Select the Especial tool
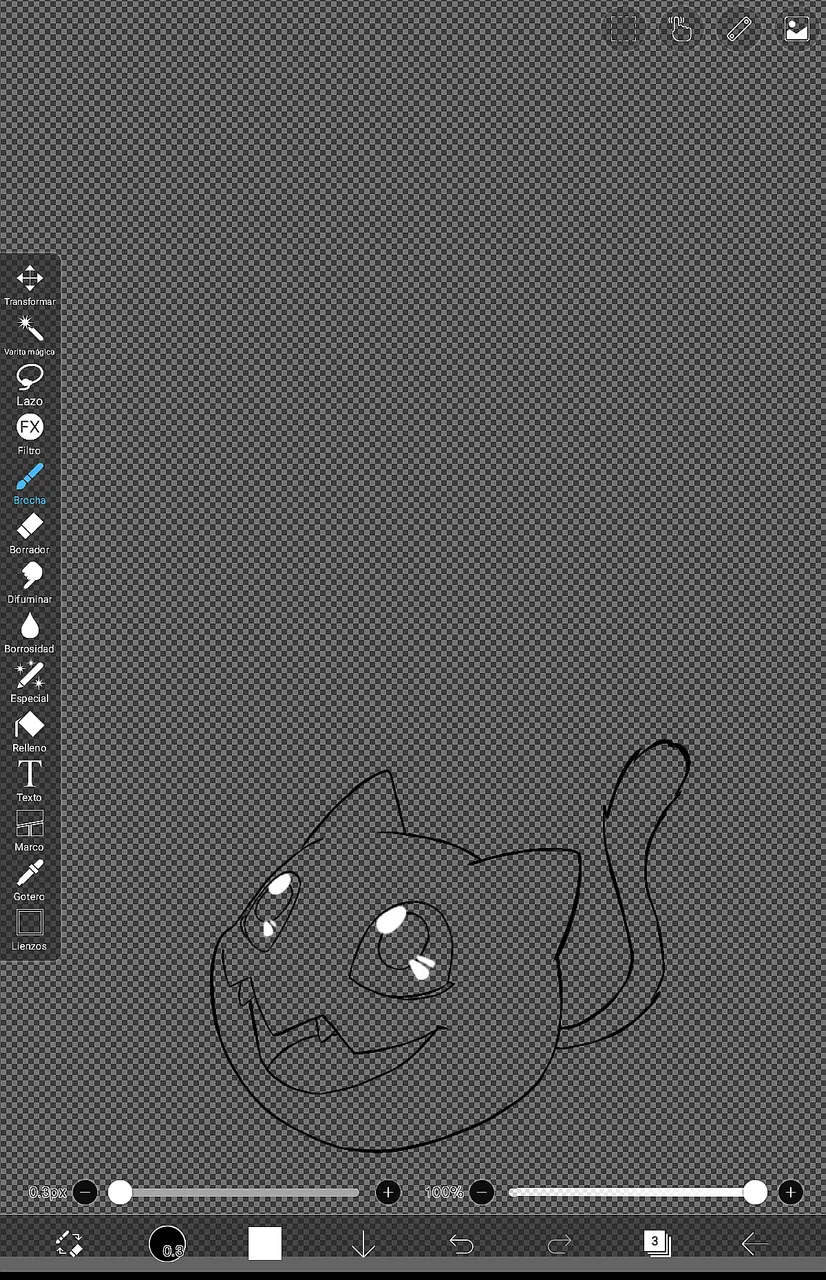 click(30, 681)
